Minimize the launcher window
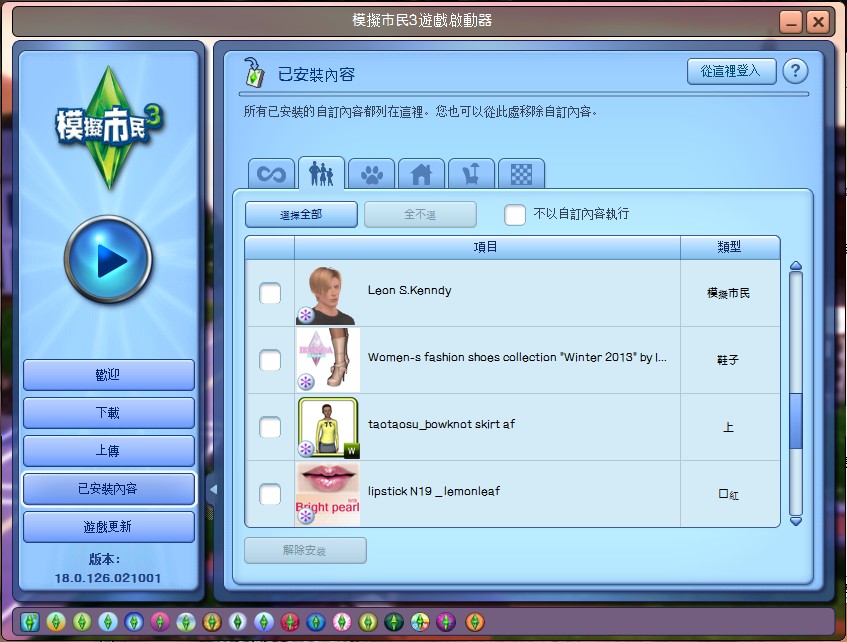Image resolution: width=847 pixels, height=642 pixels. coord(791,23)
